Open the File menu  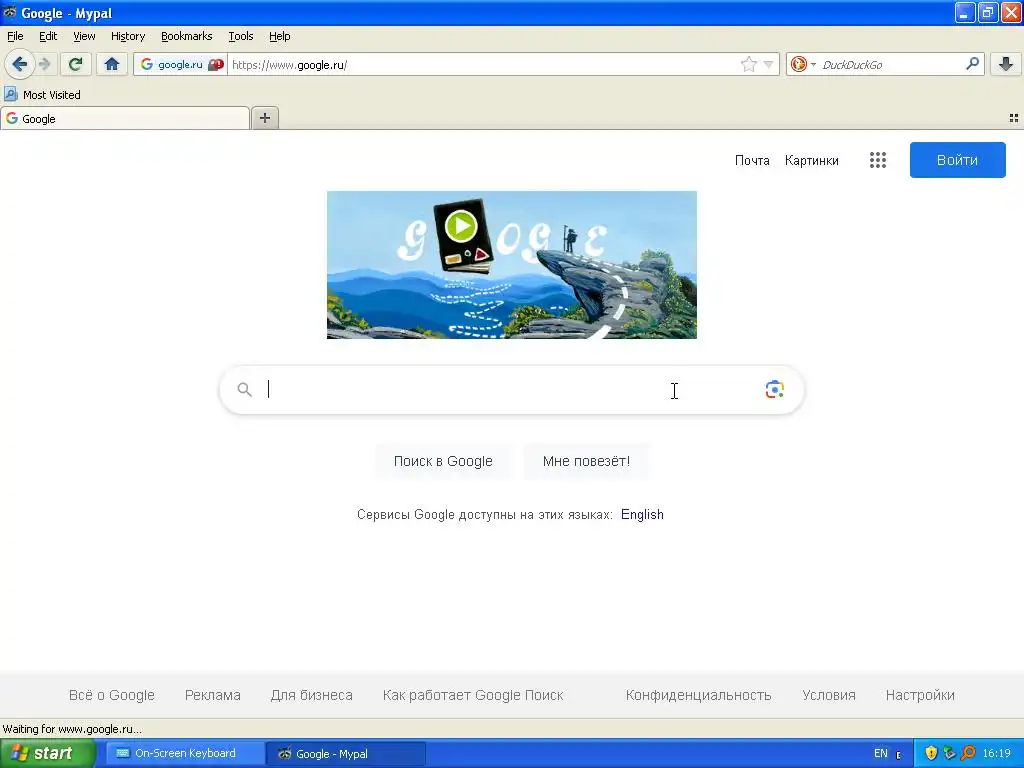pyautogui.click(x=15, y=36)
